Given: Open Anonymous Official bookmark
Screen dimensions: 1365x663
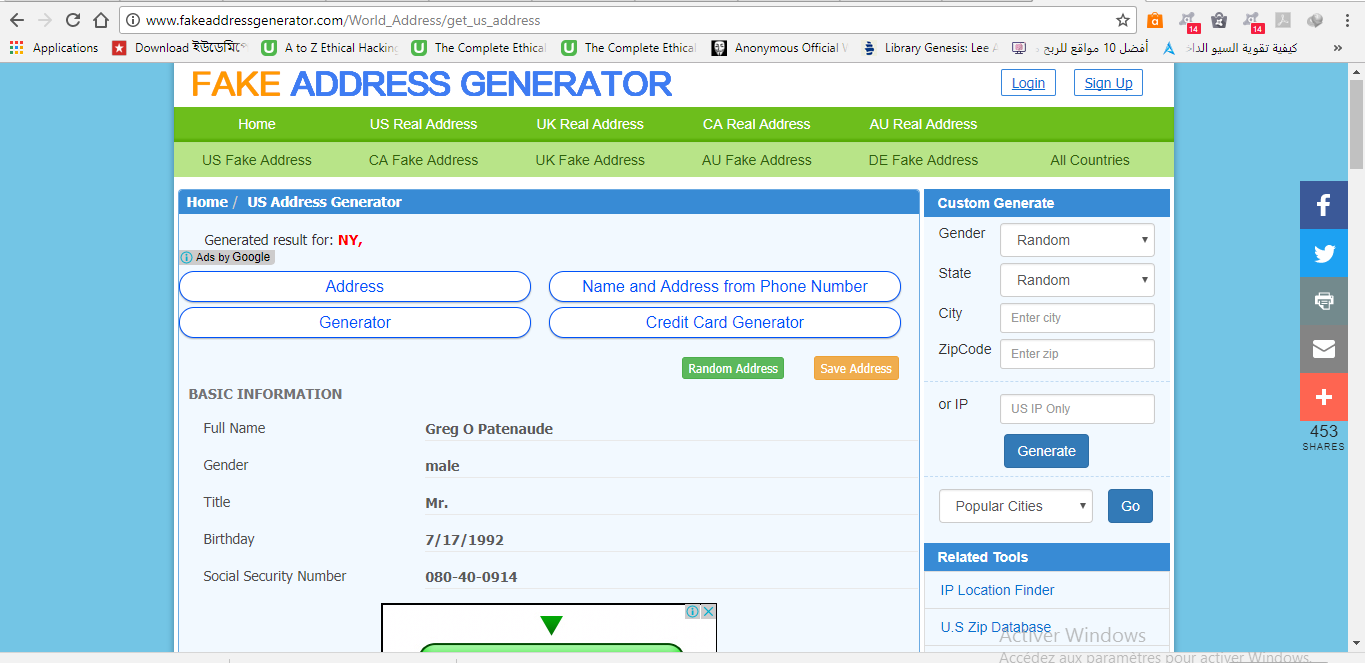Looking at the screenshot, I should click(x=779, y=47).
